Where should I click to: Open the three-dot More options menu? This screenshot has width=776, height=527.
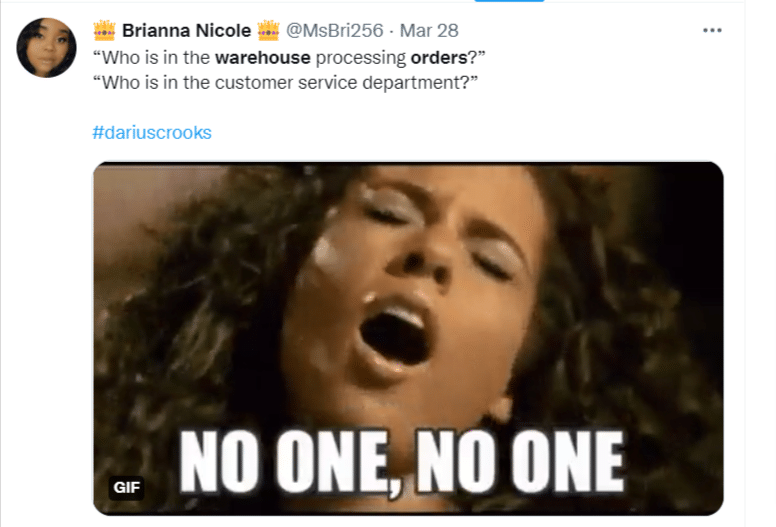pos(712,31)
